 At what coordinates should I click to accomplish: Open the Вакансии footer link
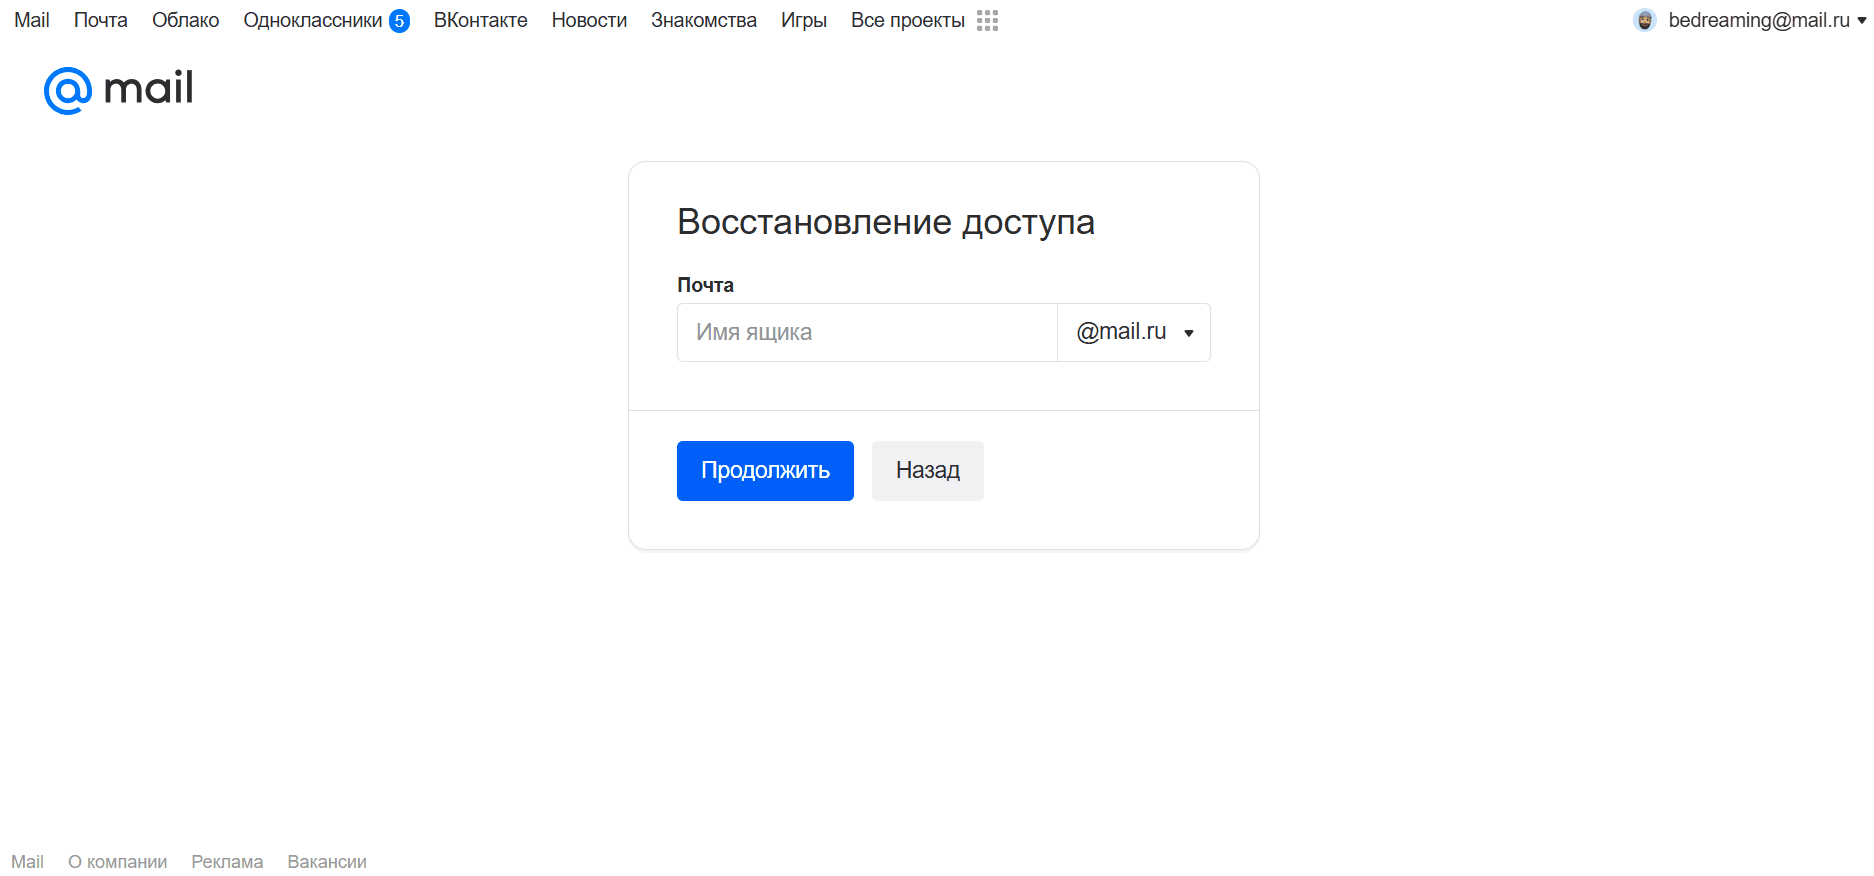click(327, 862)
